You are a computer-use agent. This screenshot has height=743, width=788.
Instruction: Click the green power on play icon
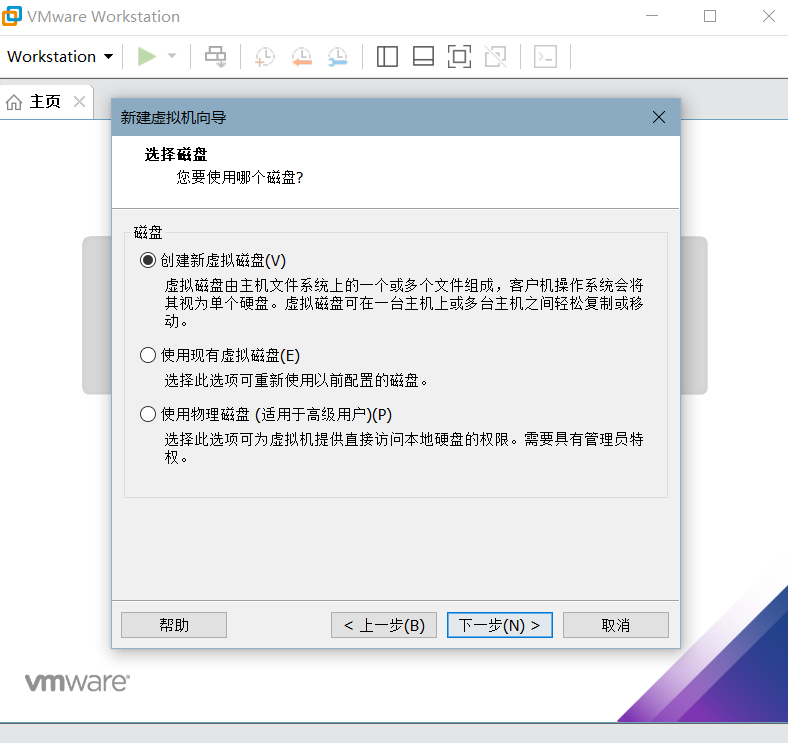(x=147, y=56)
